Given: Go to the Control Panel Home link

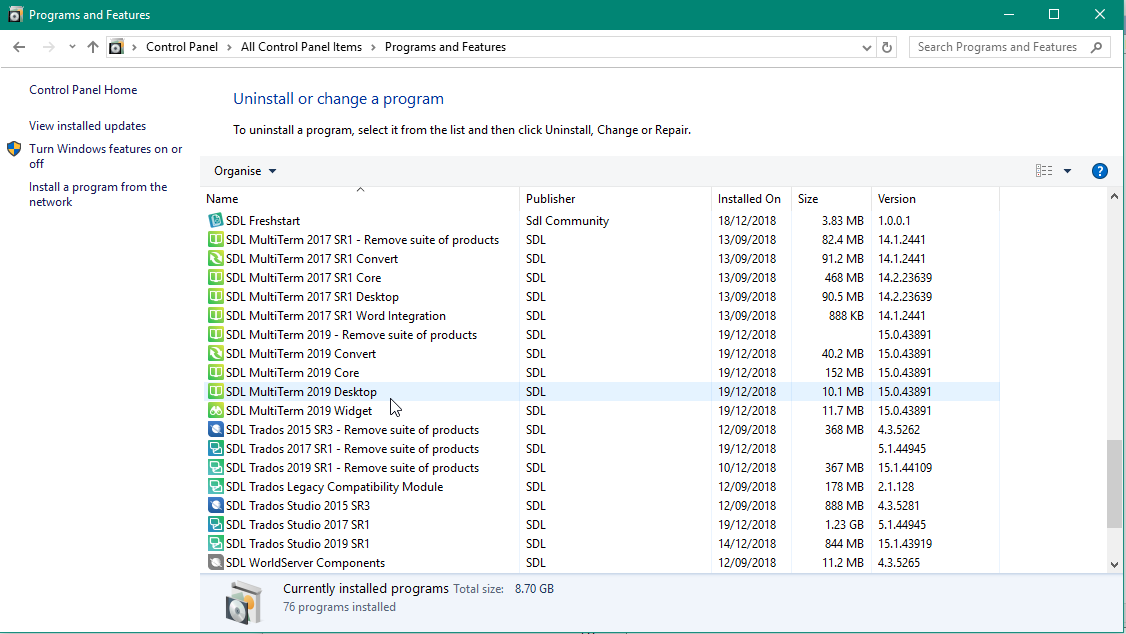Looking at the screenshot, I should pyautogui.click(x=83, y=90).
